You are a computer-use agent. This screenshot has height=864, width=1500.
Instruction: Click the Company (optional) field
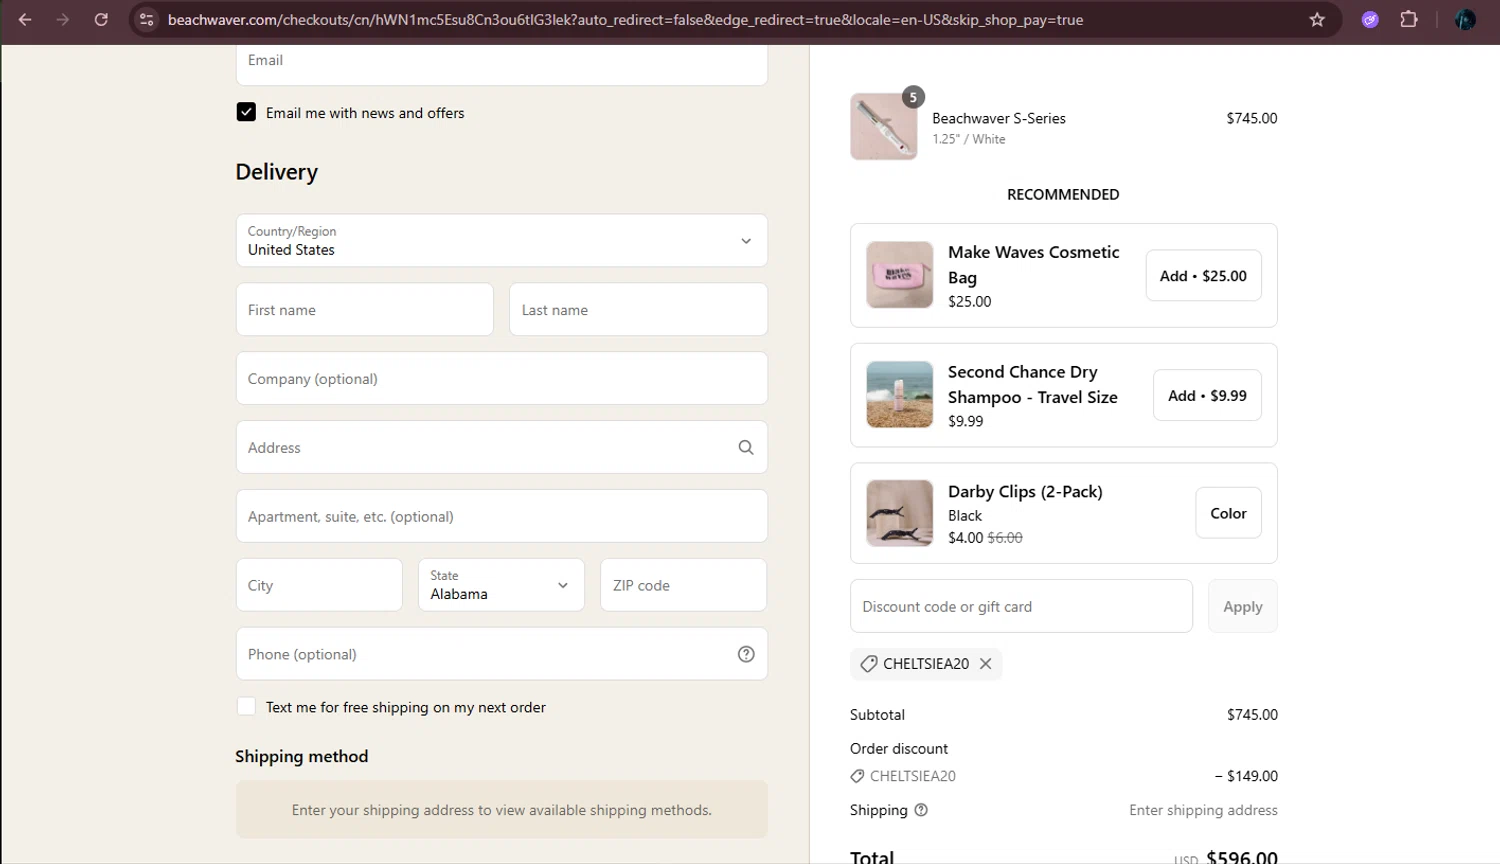coord(502,378)
